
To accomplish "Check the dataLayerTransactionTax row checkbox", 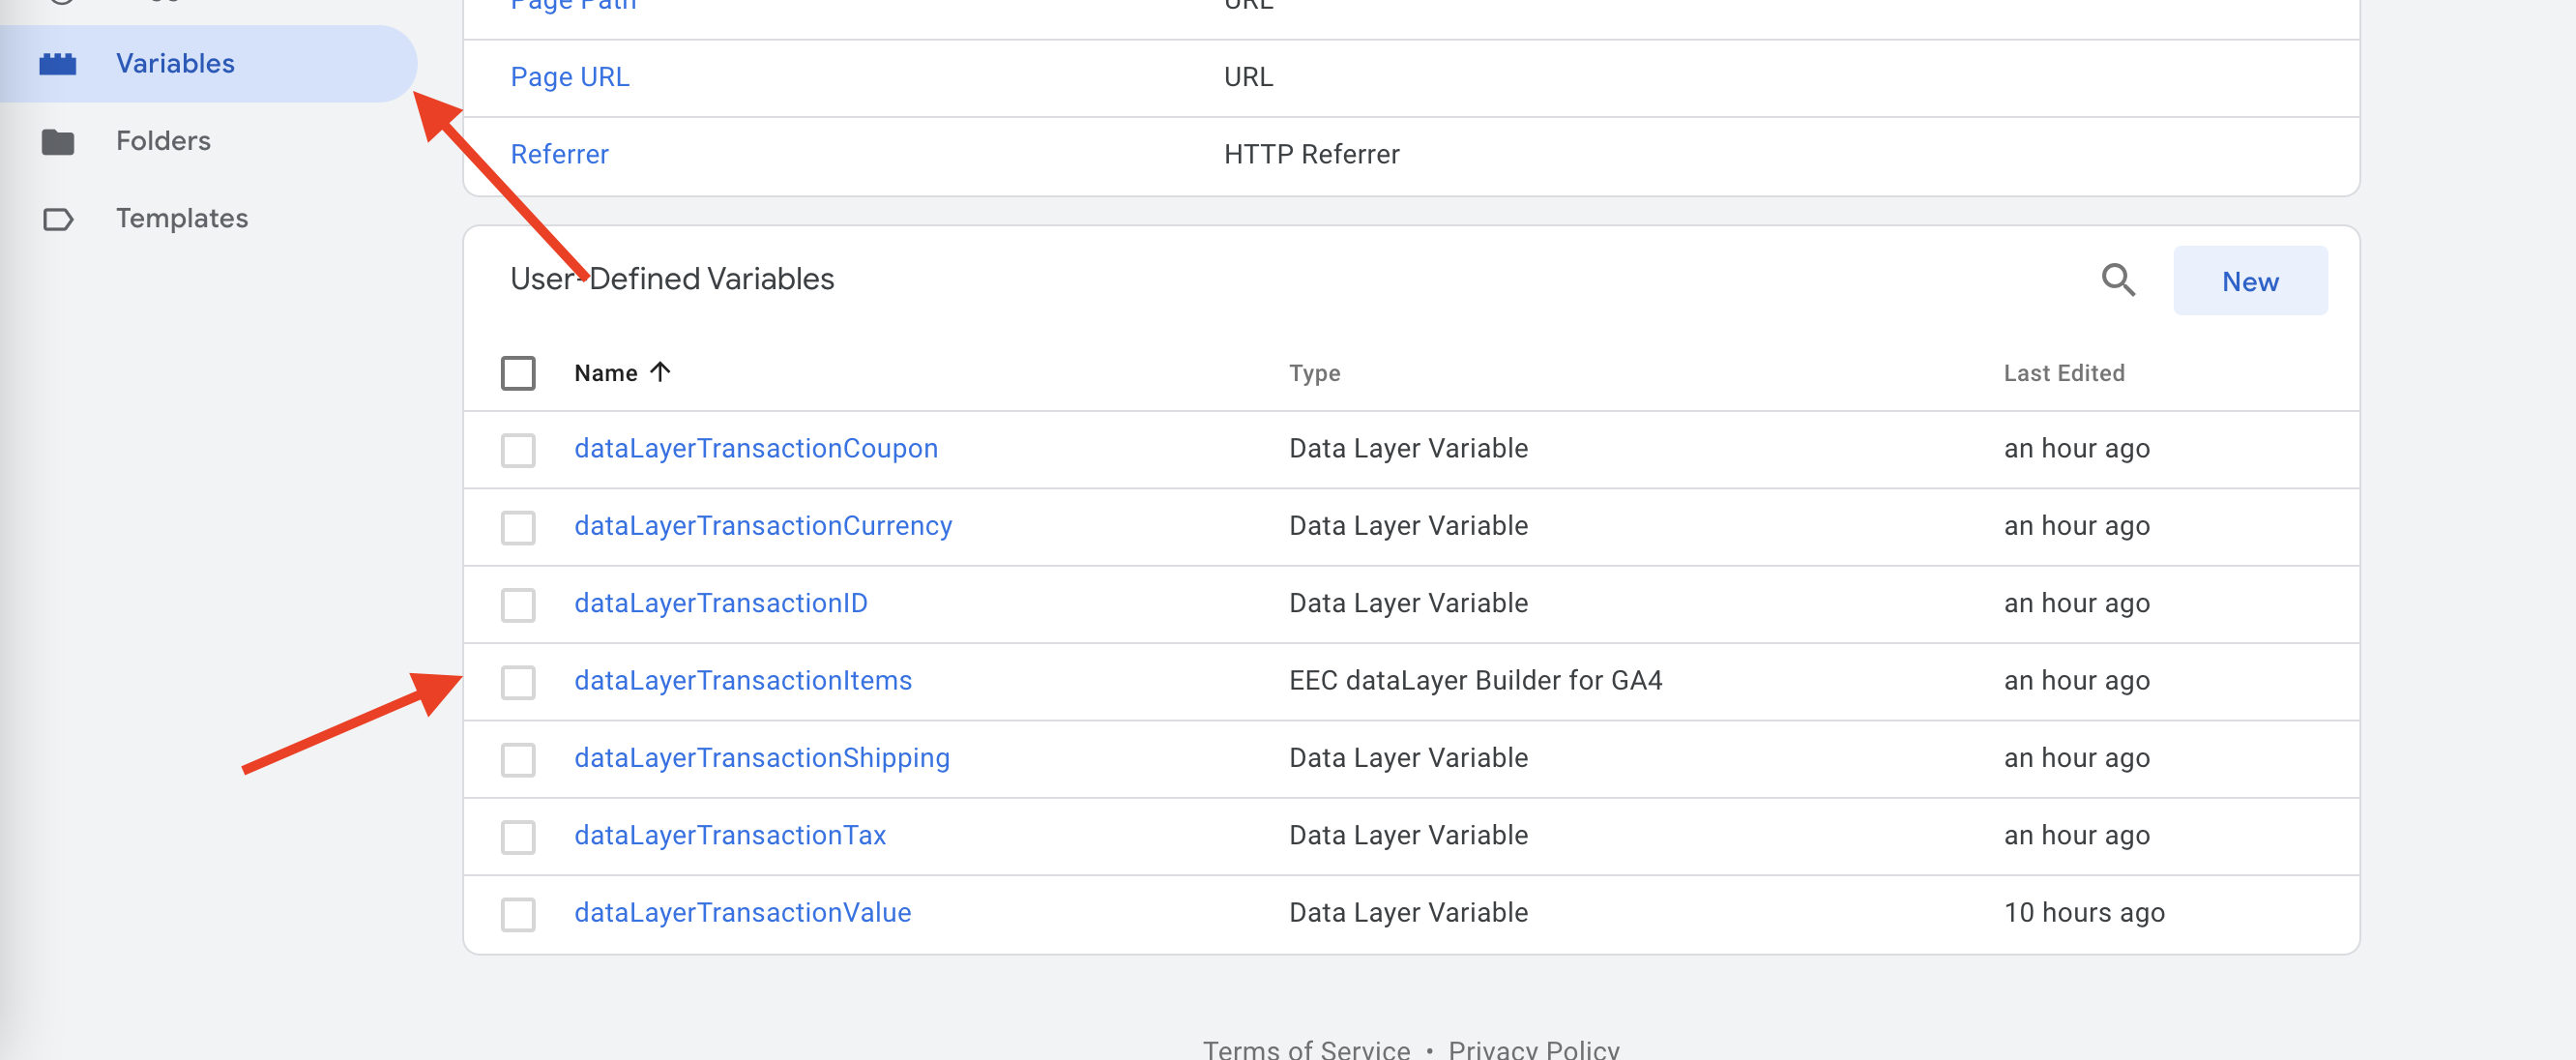I will point(518,837).
